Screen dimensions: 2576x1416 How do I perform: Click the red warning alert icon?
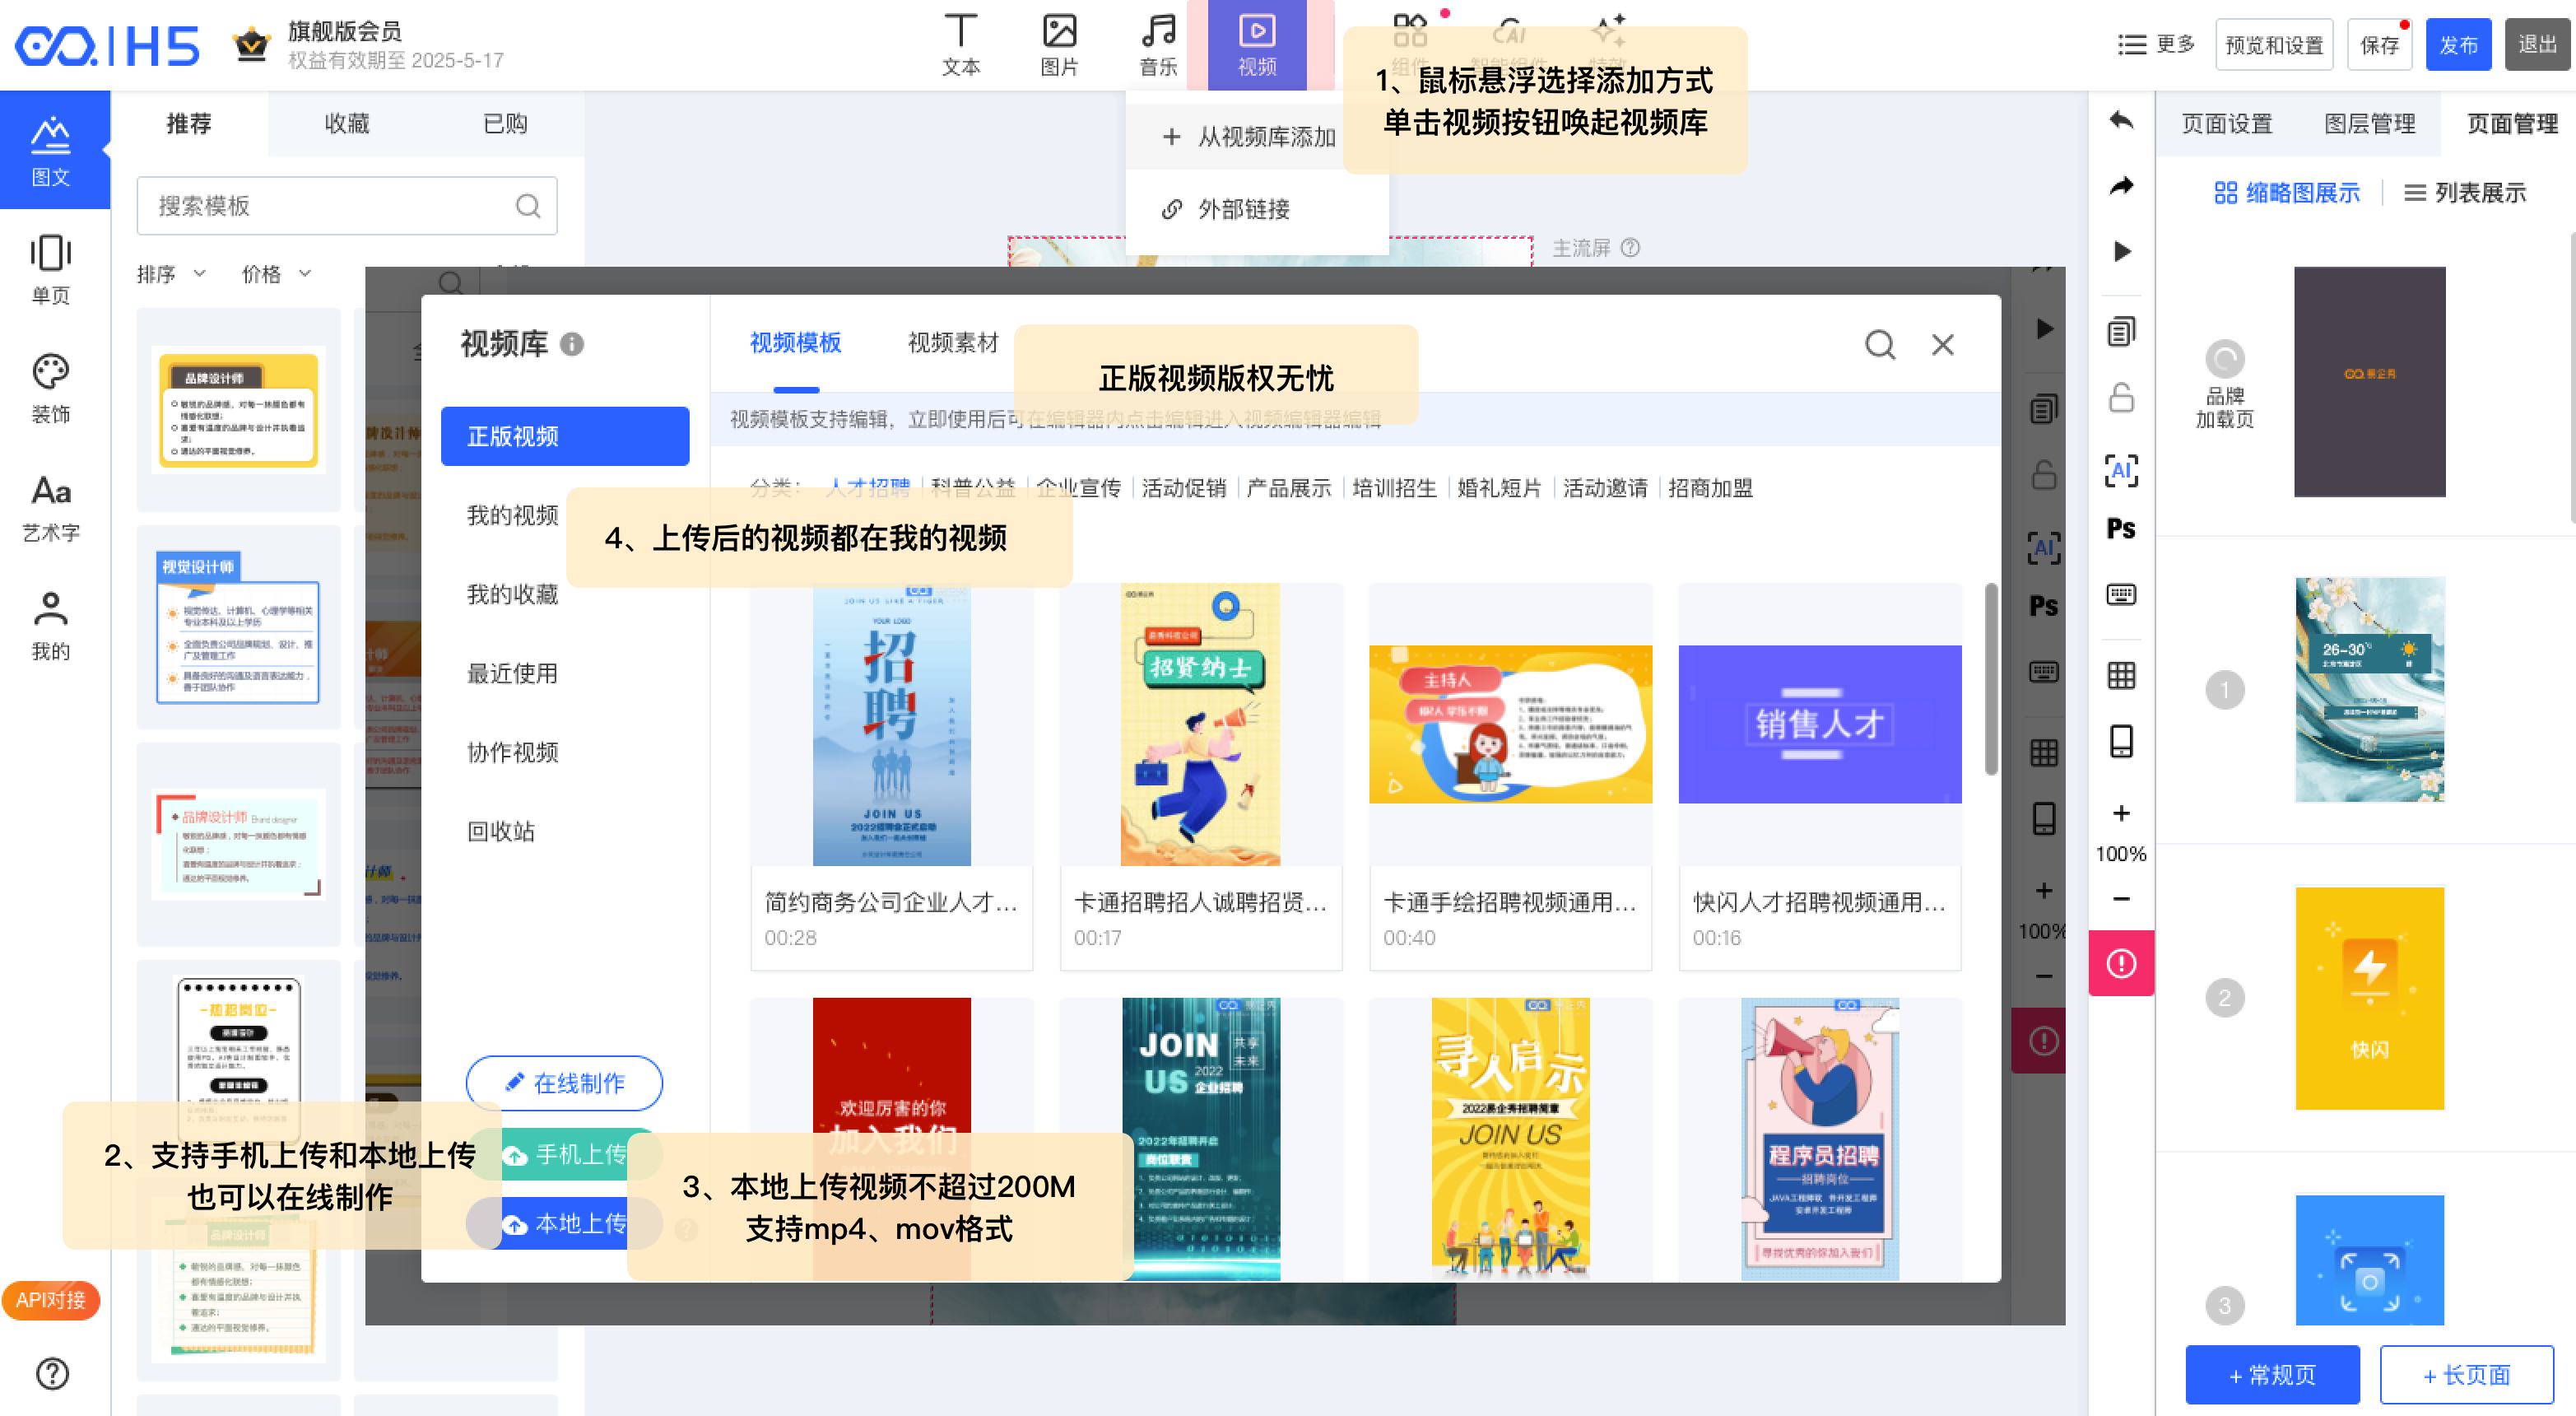click(2120, 963)
